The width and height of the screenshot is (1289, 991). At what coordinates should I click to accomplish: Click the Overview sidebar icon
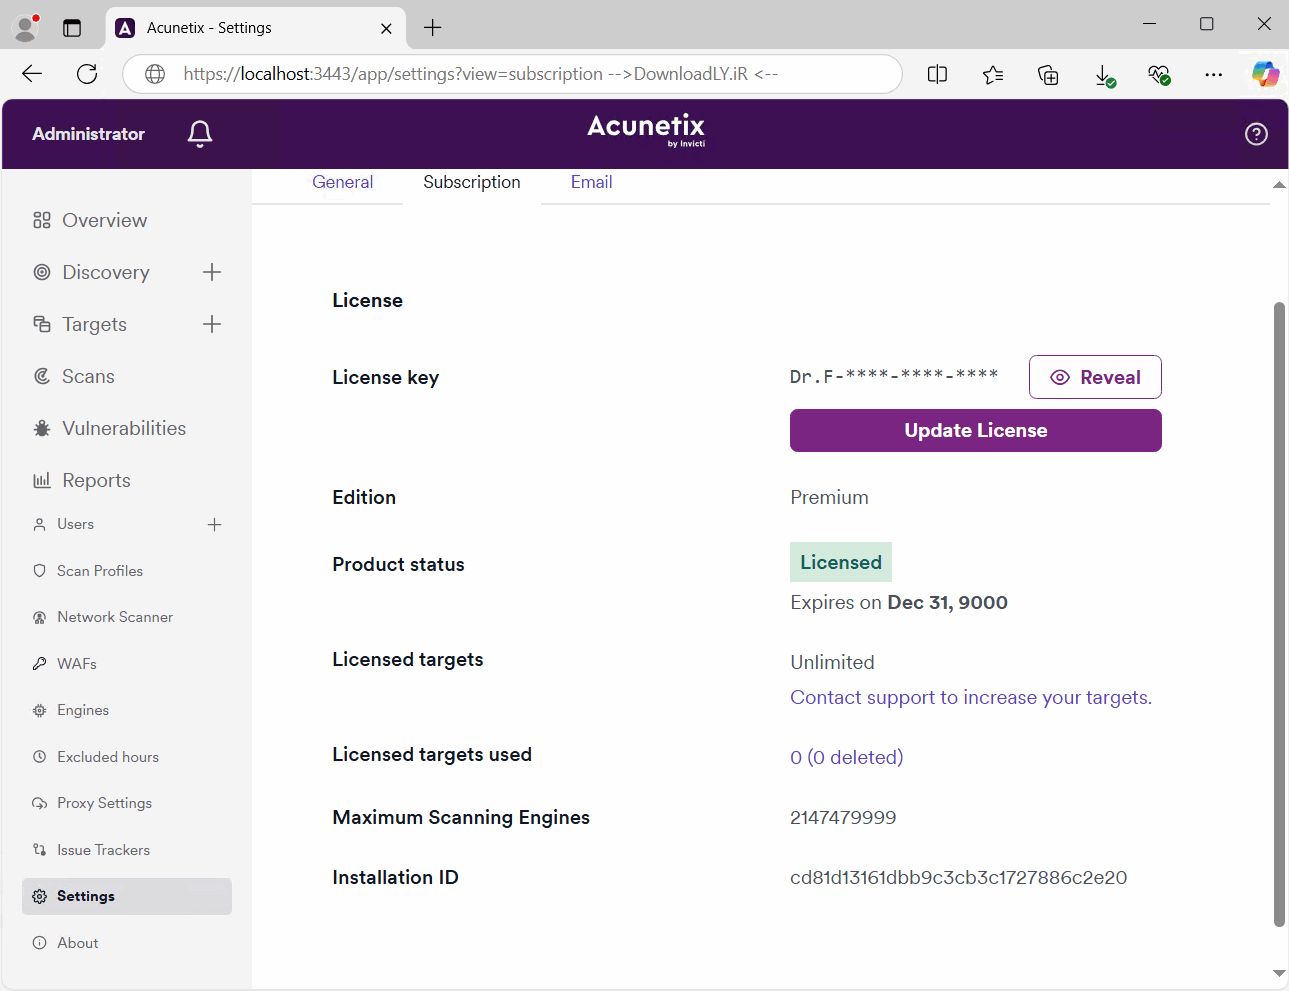click(x=42, y=220)
